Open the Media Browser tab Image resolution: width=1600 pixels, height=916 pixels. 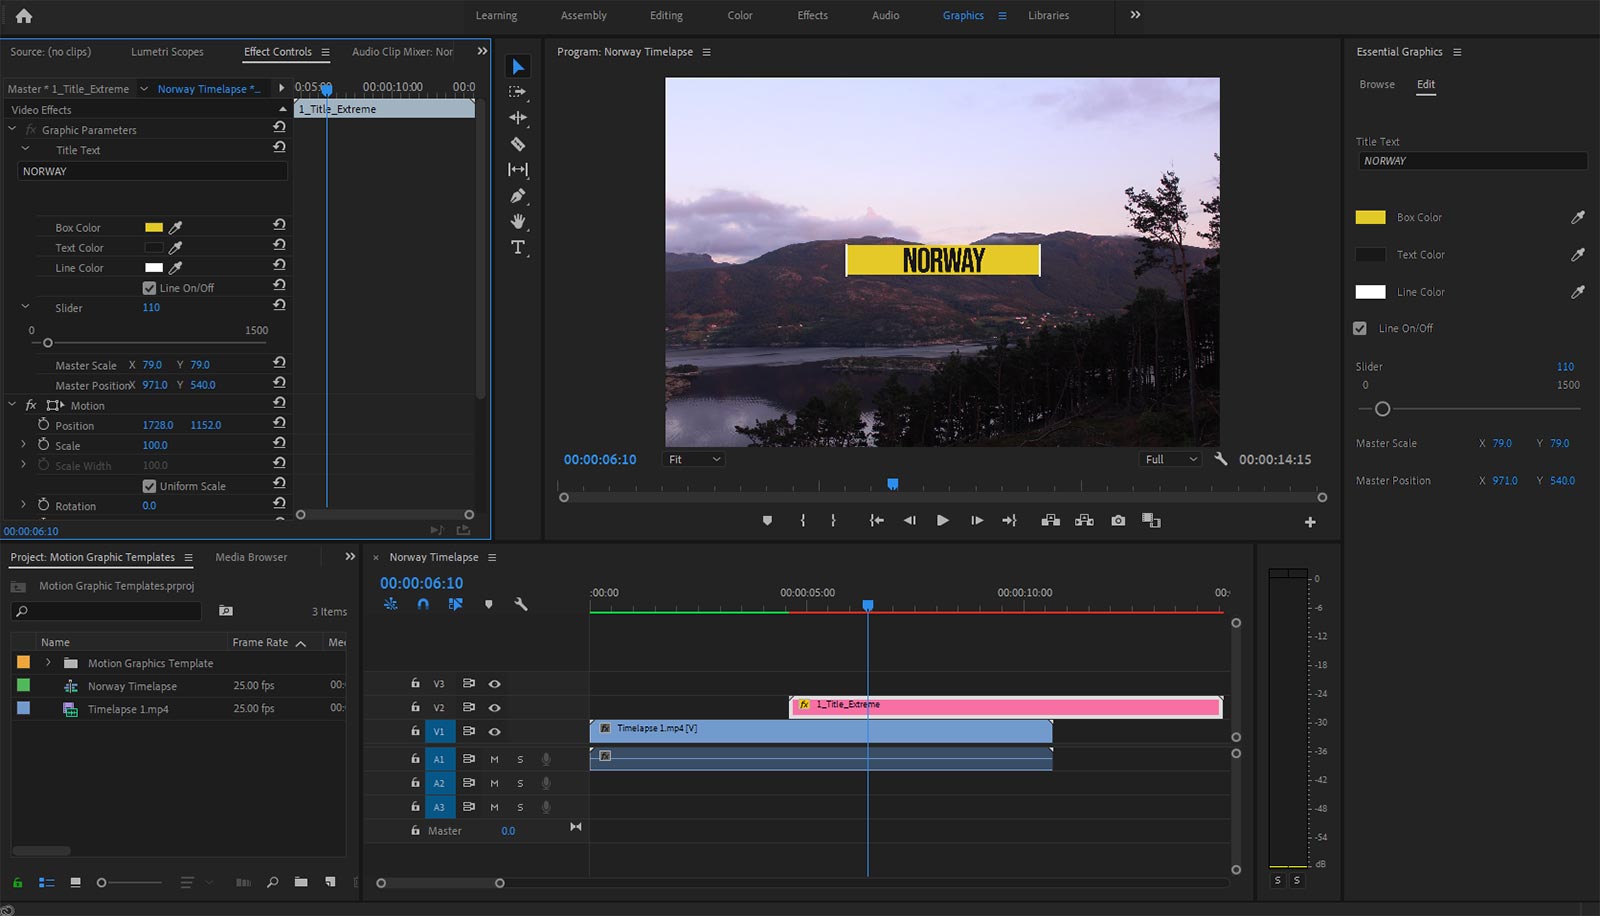tap(251, 557)
